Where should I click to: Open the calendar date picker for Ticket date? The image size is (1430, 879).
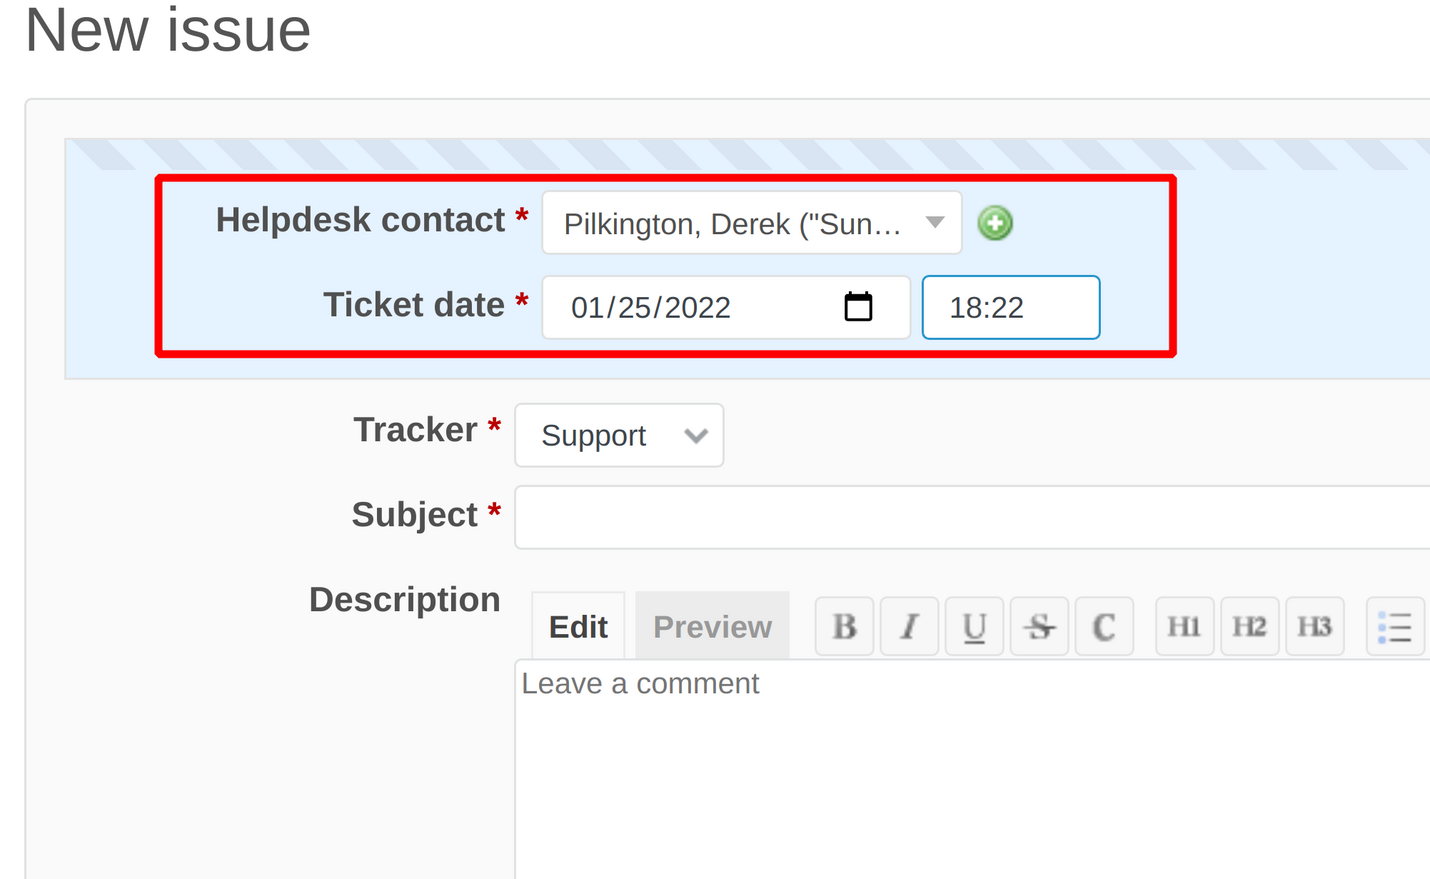858,306
